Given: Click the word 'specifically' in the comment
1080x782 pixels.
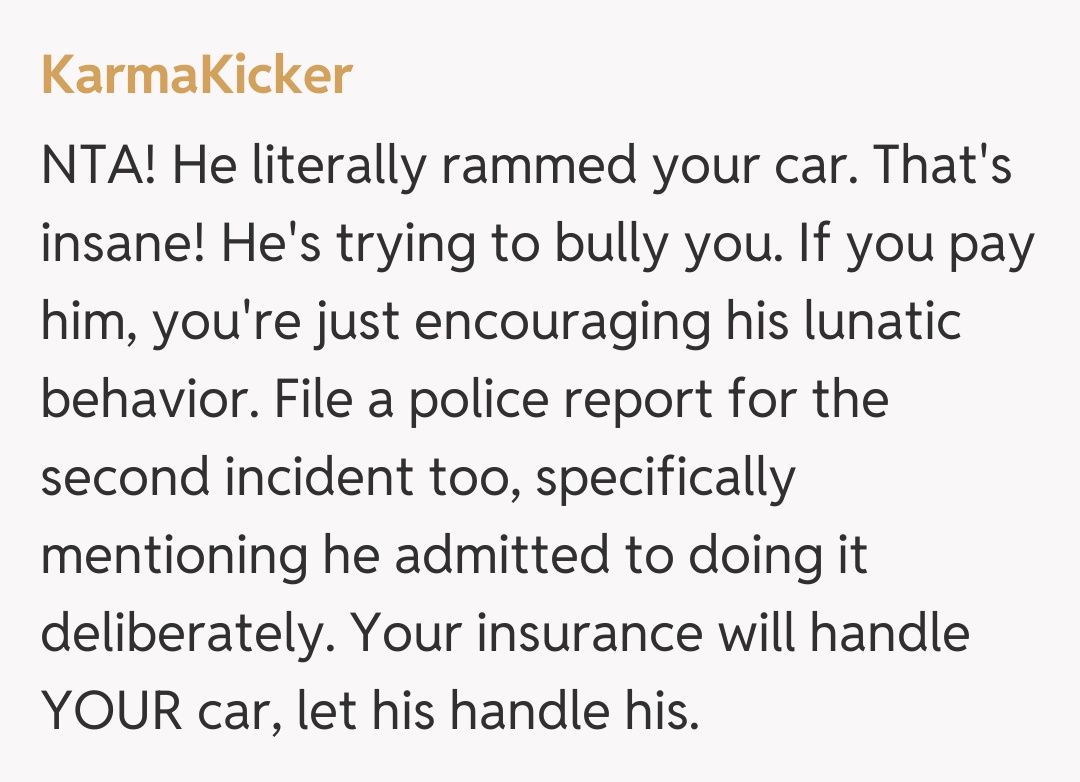Looking at the screenshot, I should [x=665, y=479].
